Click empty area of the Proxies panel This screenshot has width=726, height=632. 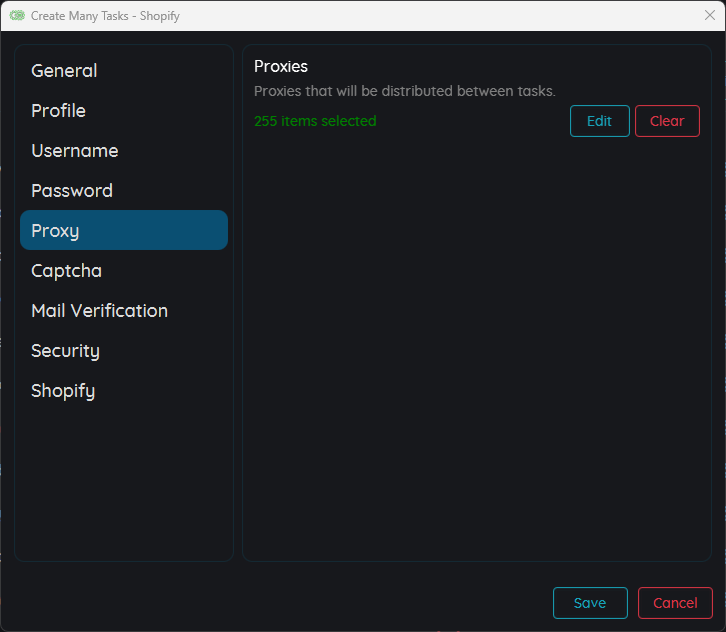pos(476,350)
